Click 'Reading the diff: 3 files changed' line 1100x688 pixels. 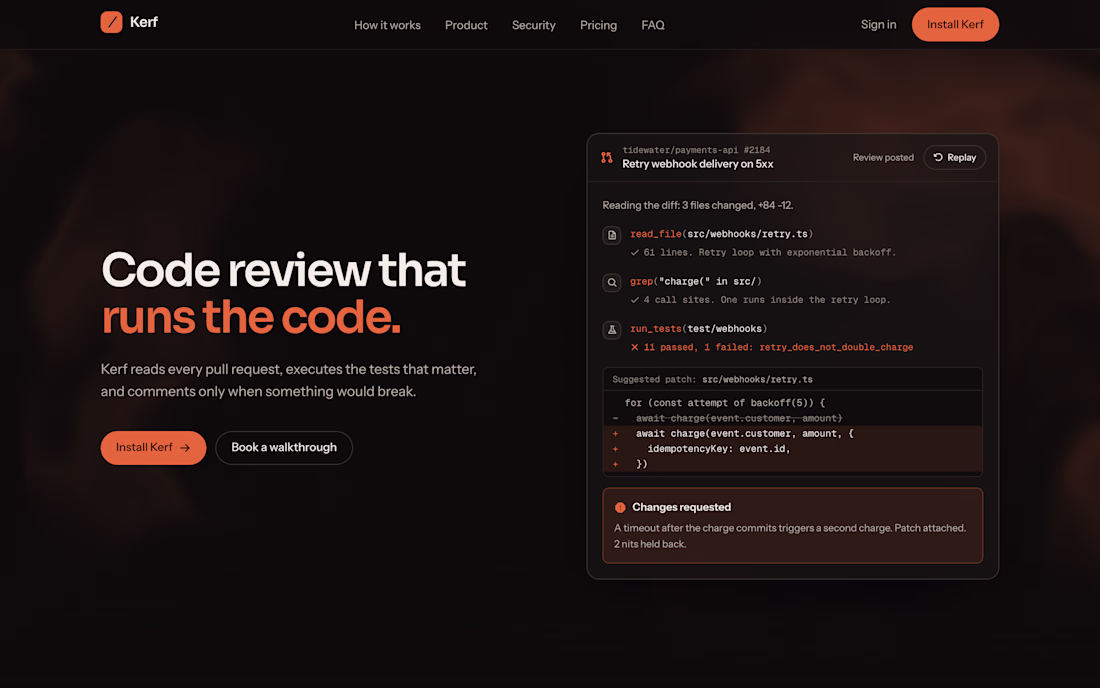click(x=697, y=205)
